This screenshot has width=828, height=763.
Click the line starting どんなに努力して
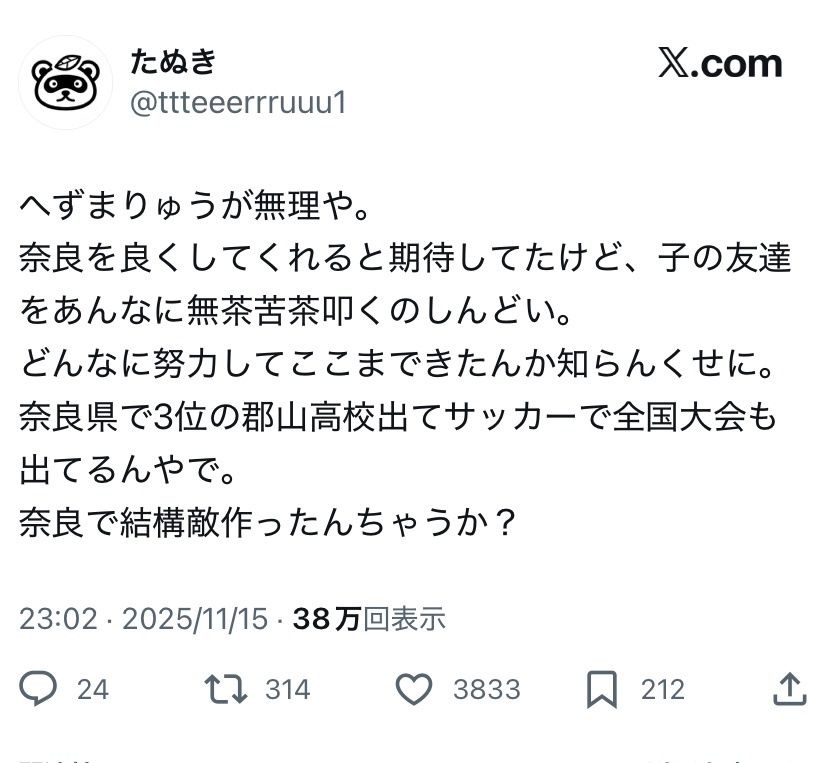click(397, 365)
